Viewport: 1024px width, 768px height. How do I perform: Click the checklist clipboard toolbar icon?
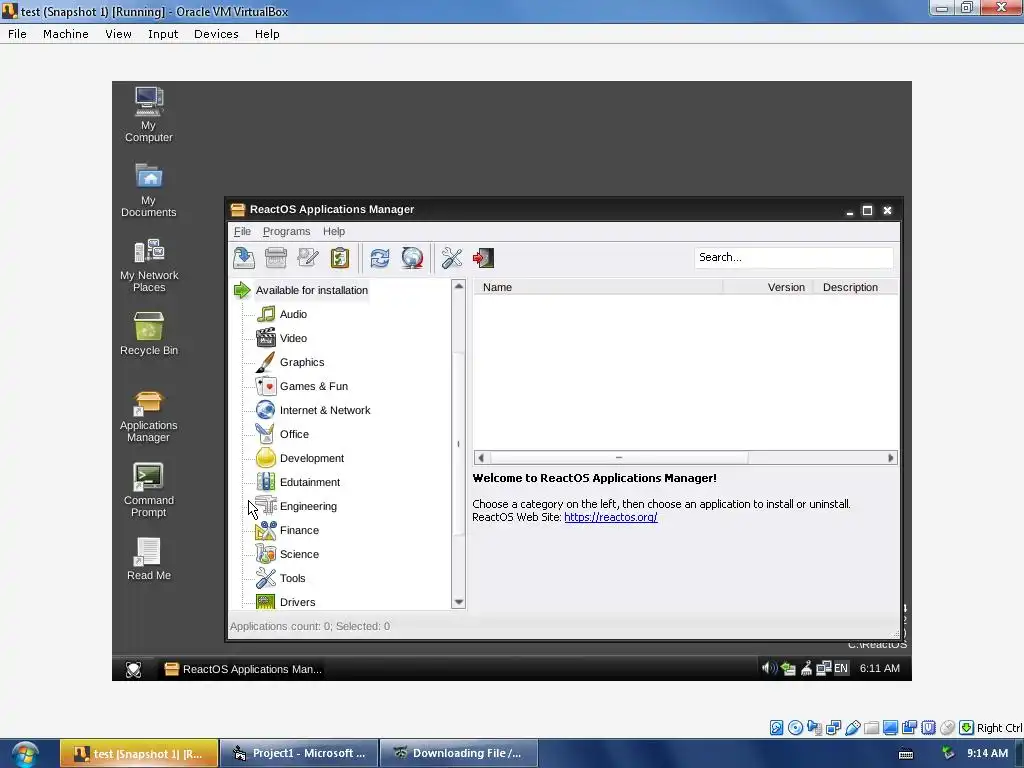coord(340,258)
